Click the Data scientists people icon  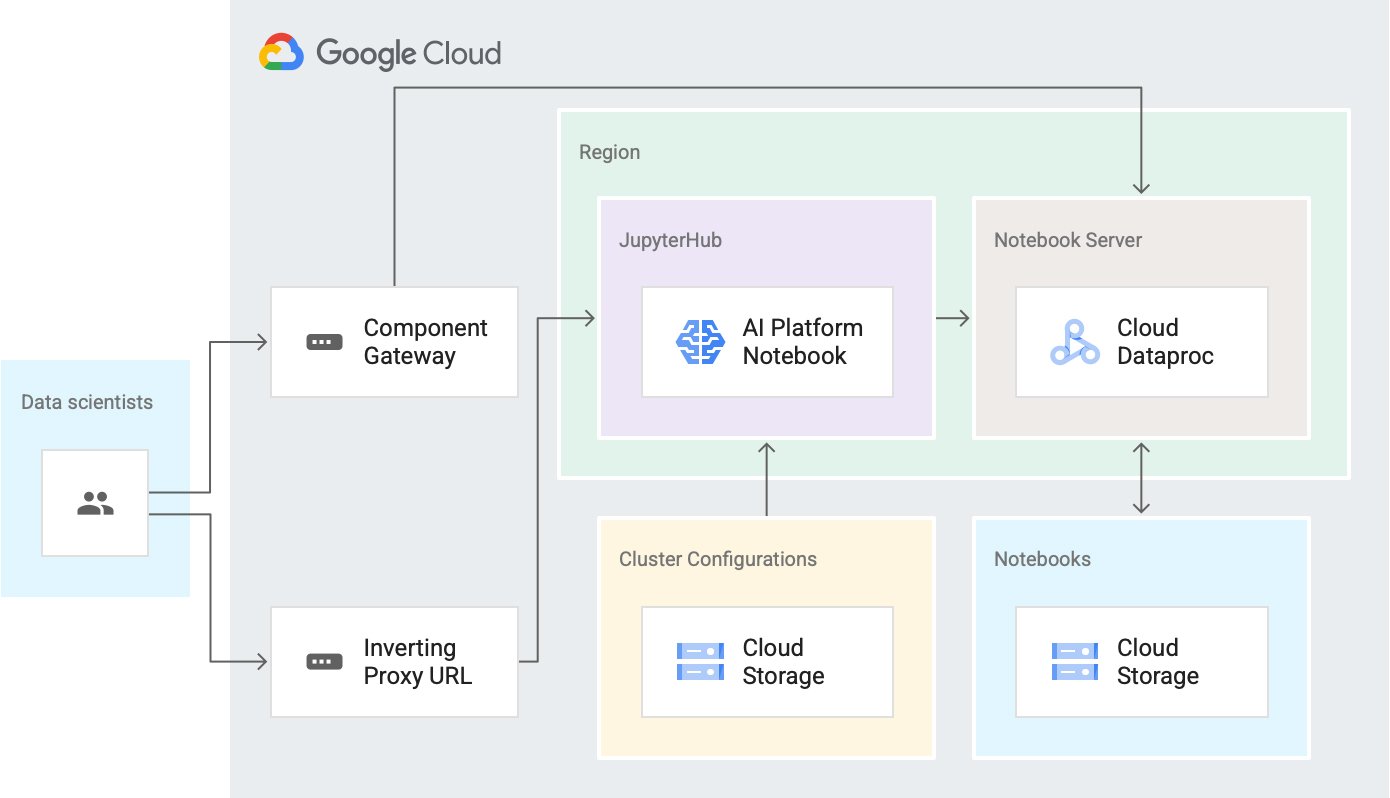[95, 503]
